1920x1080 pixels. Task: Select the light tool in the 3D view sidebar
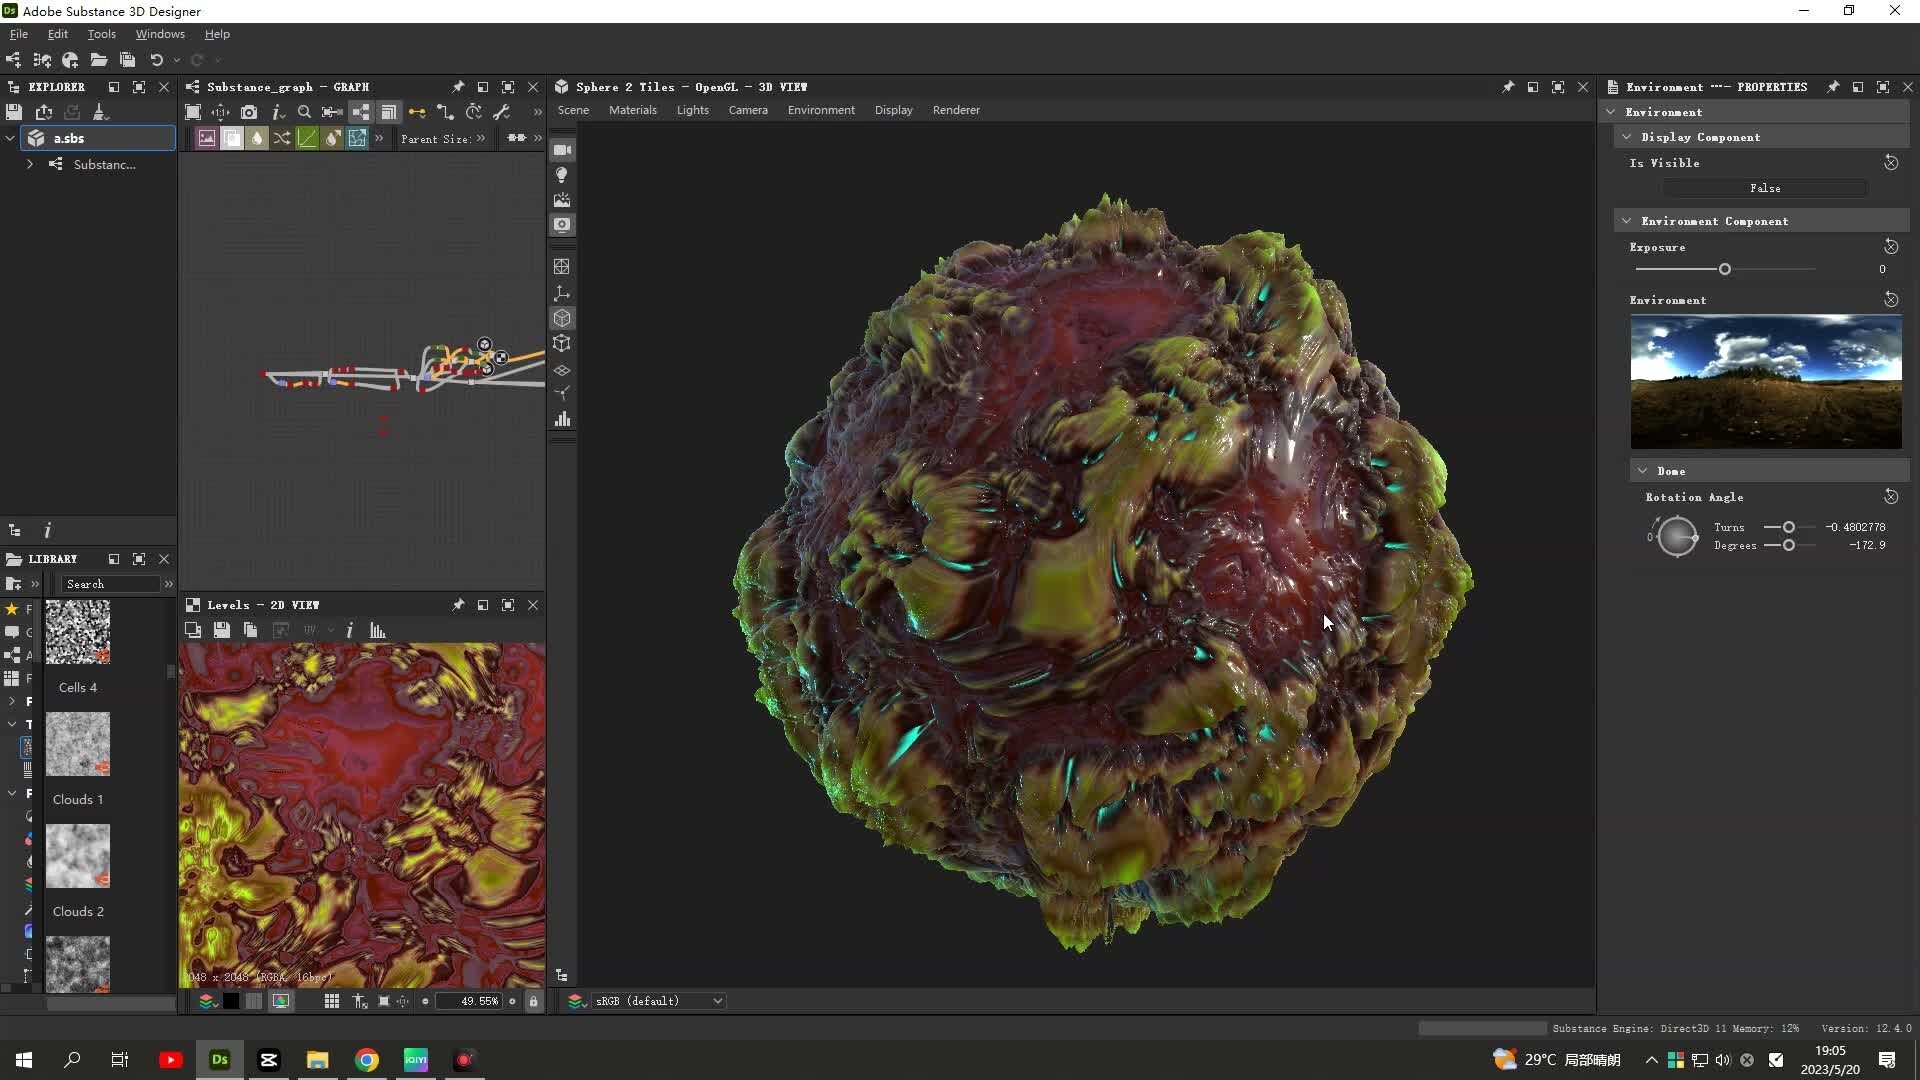click(563, 175)
